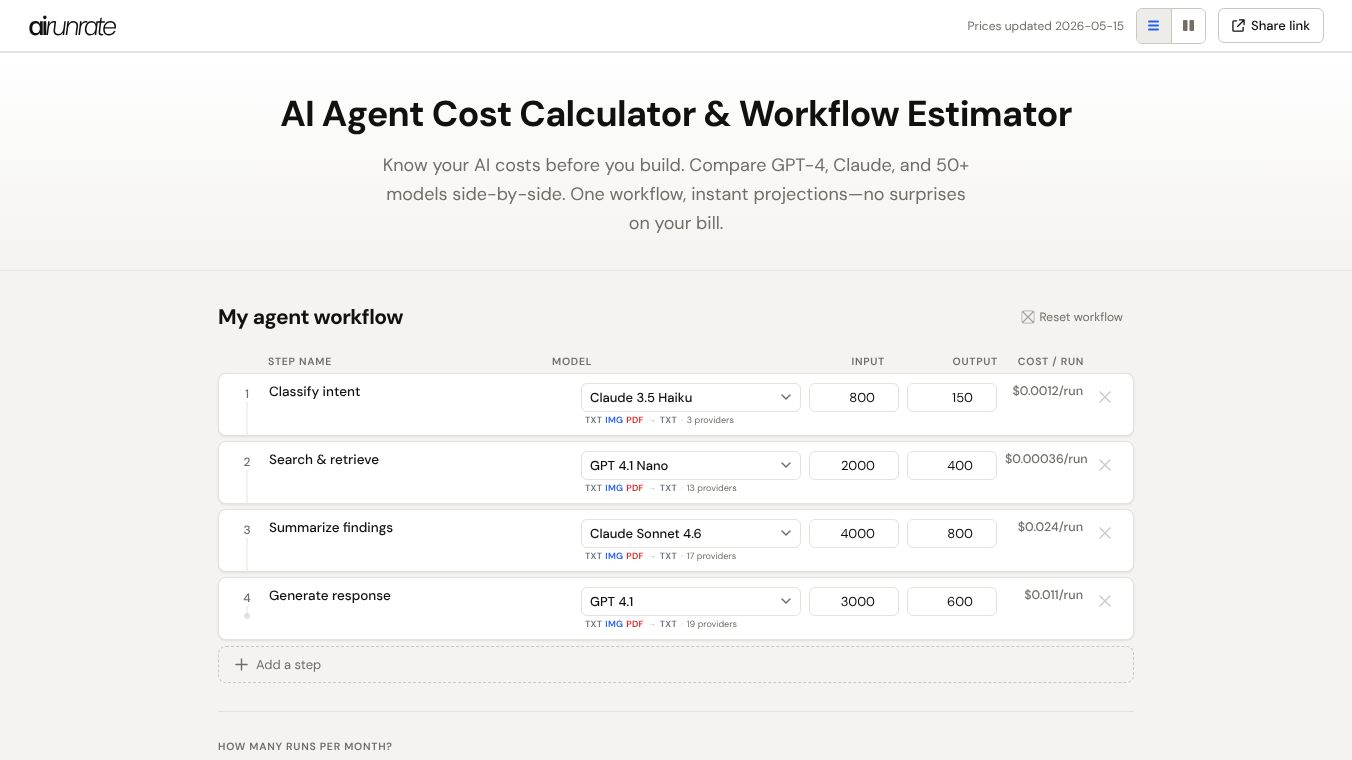The width and height of the screenshot is (1352, 760).
Task: Open model dropdown showing Claude Sonnet 4.6
Action: click(691, 534)
